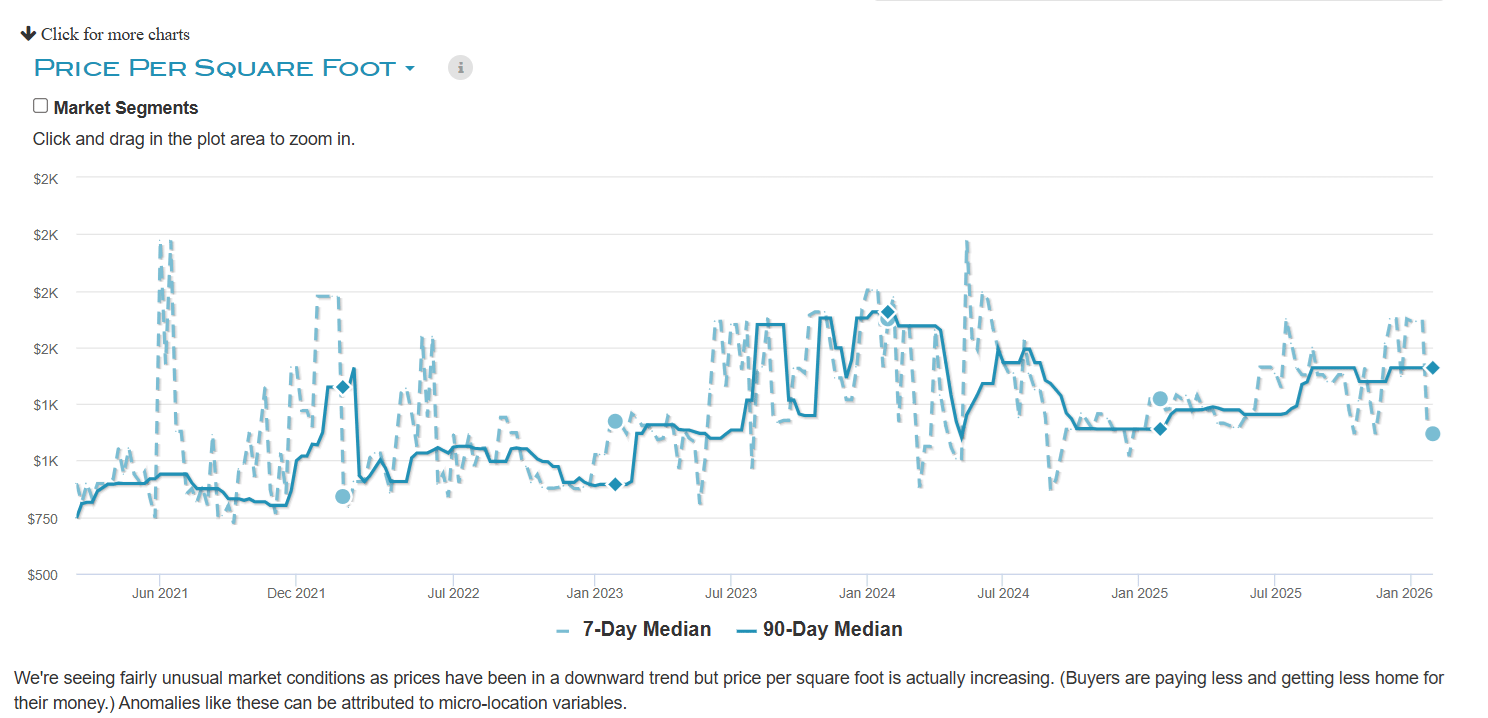The width and height of the screenshot is (1488, 718).
Task: Click the caret arrow after Price Per Square Foot
Action: 409,69
